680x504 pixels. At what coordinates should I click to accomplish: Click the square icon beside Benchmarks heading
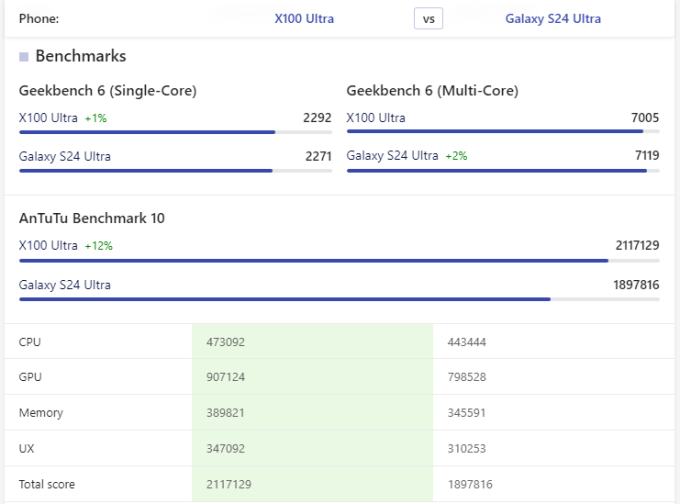tap(24, 57)
